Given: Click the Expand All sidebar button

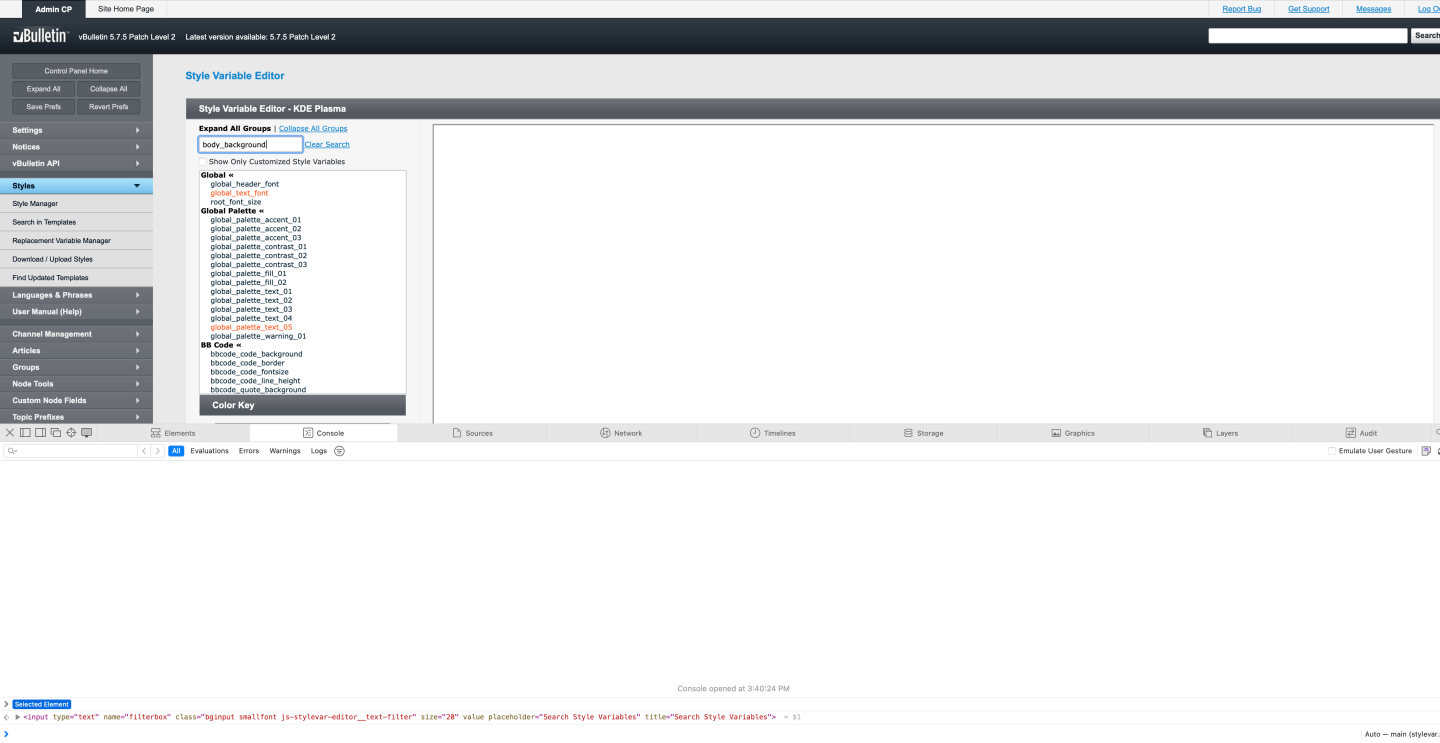Looking at the screenshot, I should coord(43,89).
